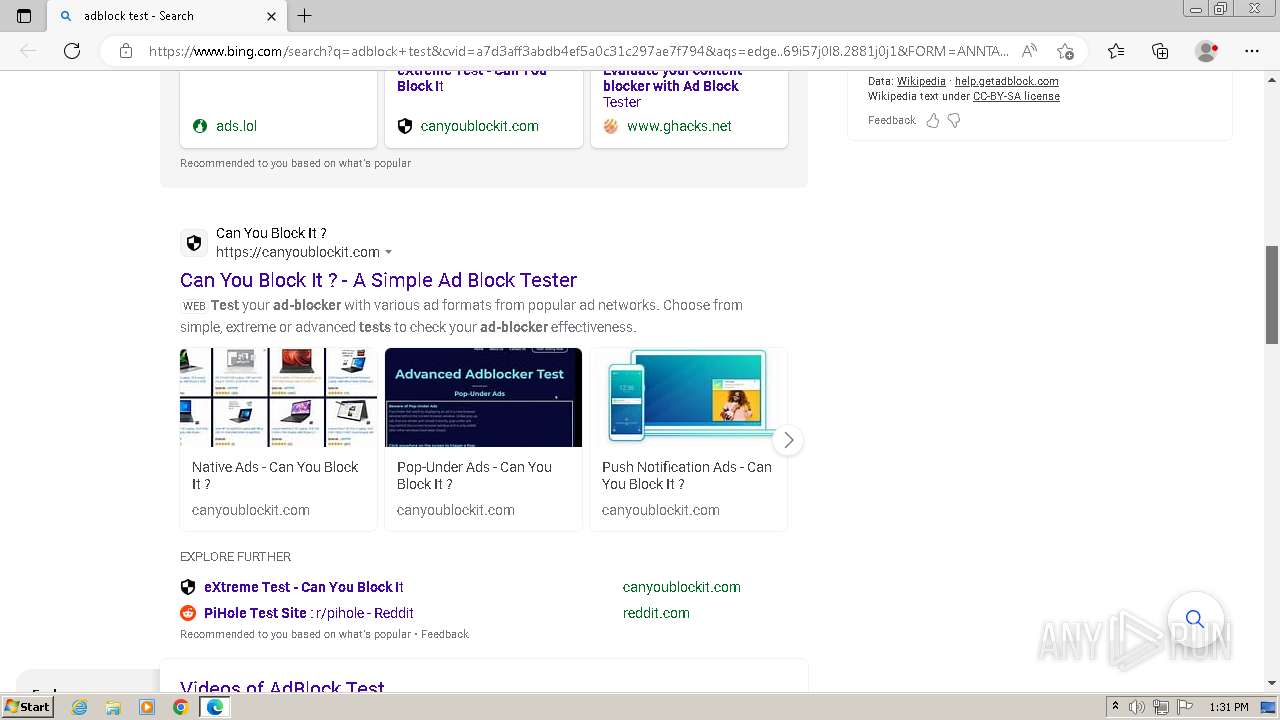Expand the canyoublockit.com URL dropdown arrow
1280x720 pixels.
[389, 253]
